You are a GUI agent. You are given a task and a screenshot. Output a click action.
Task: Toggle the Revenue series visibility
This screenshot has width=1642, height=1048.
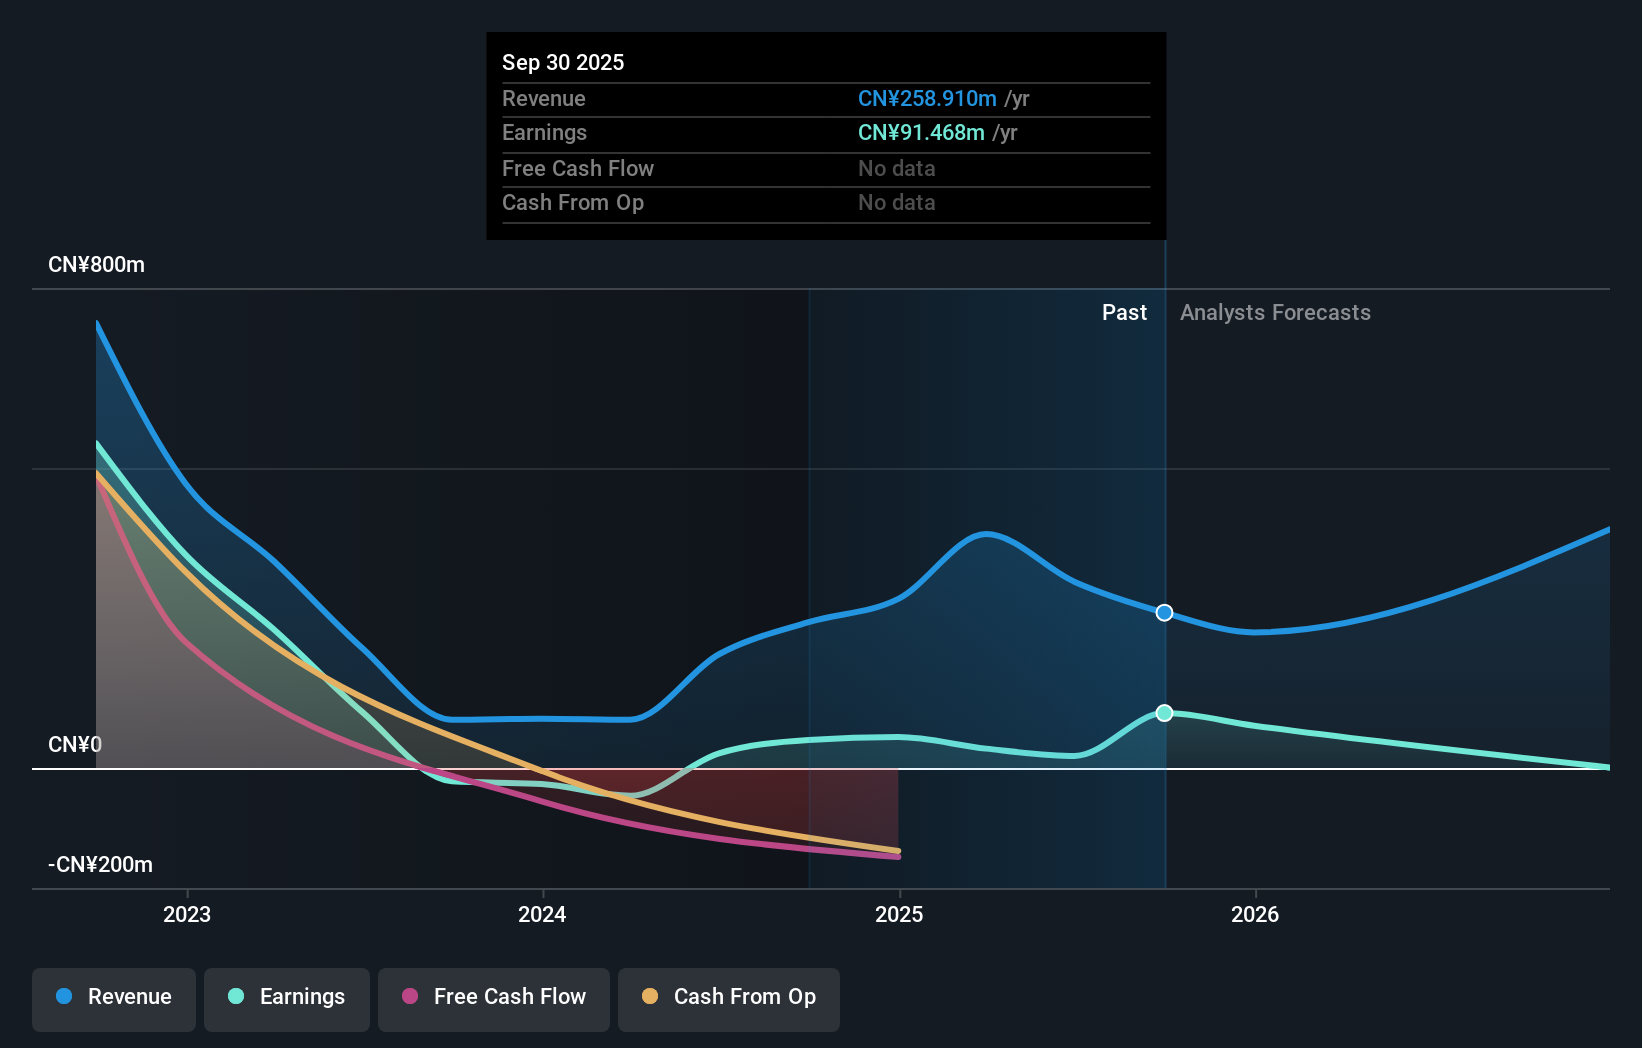click(113, 997)
